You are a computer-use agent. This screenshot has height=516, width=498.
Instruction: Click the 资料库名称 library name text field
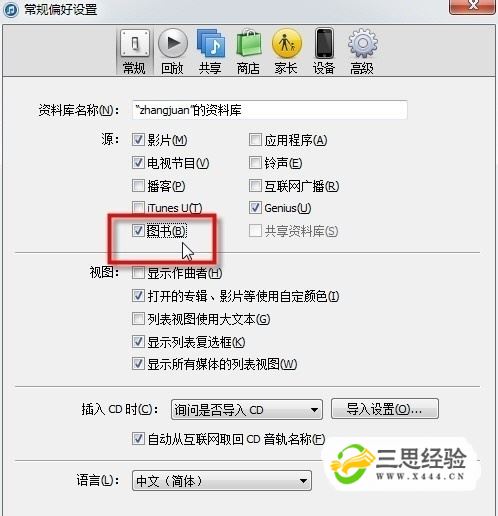click(x=270, y=110)
